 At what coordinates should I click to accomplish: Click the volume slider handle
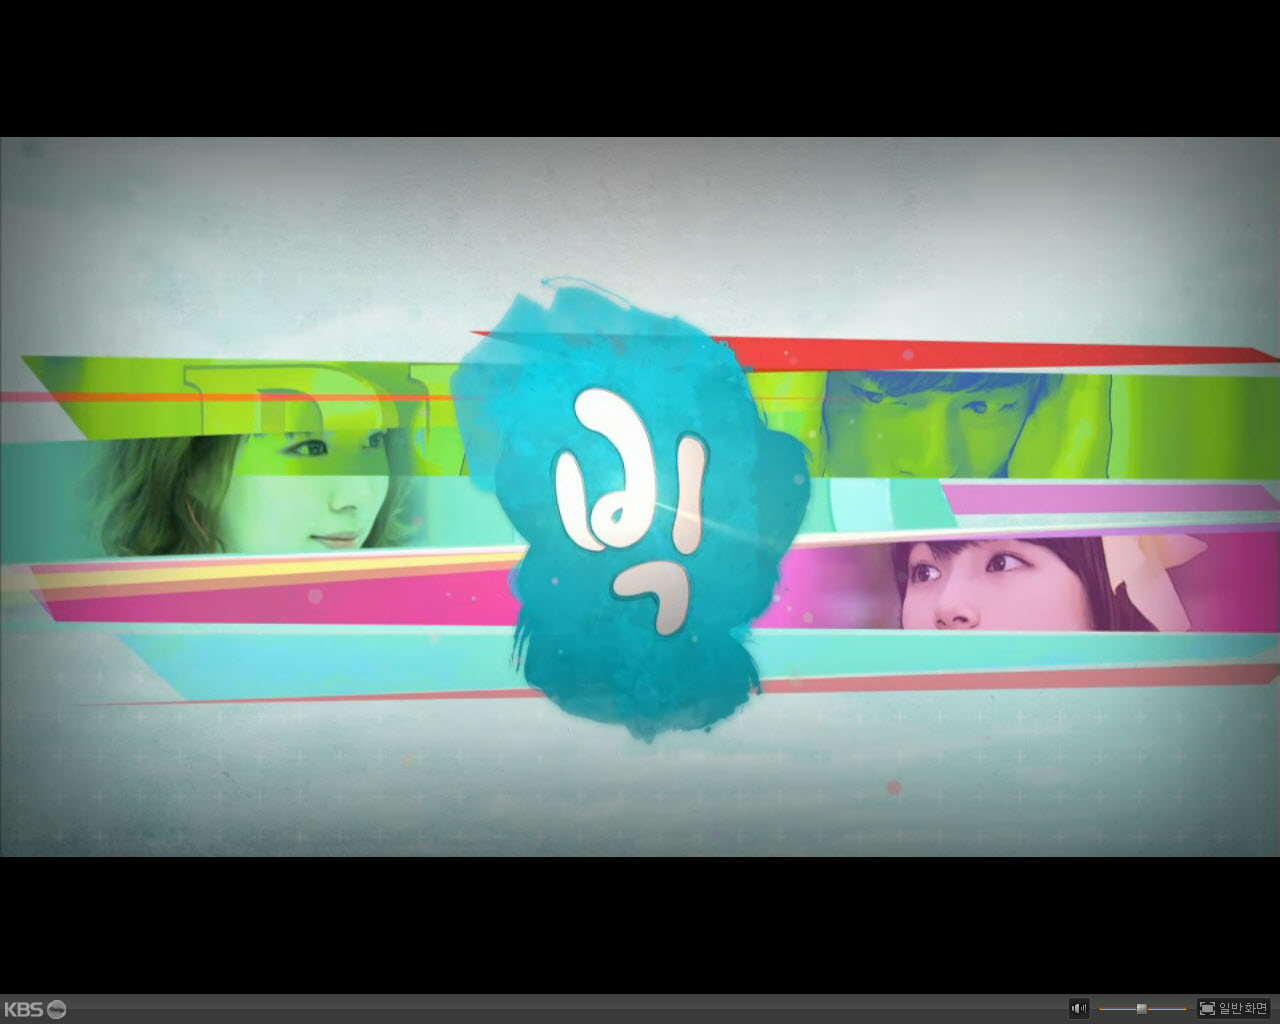1142,1009
